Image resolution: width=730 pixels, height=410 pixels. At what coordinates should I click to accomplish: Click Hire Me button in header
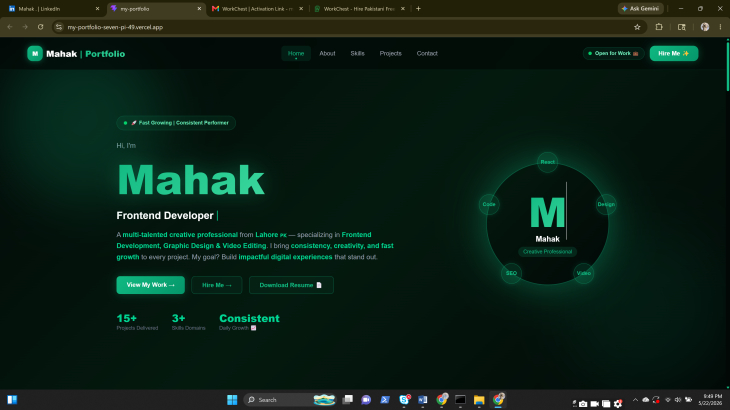pyautogui.click(x=674, y=54)
